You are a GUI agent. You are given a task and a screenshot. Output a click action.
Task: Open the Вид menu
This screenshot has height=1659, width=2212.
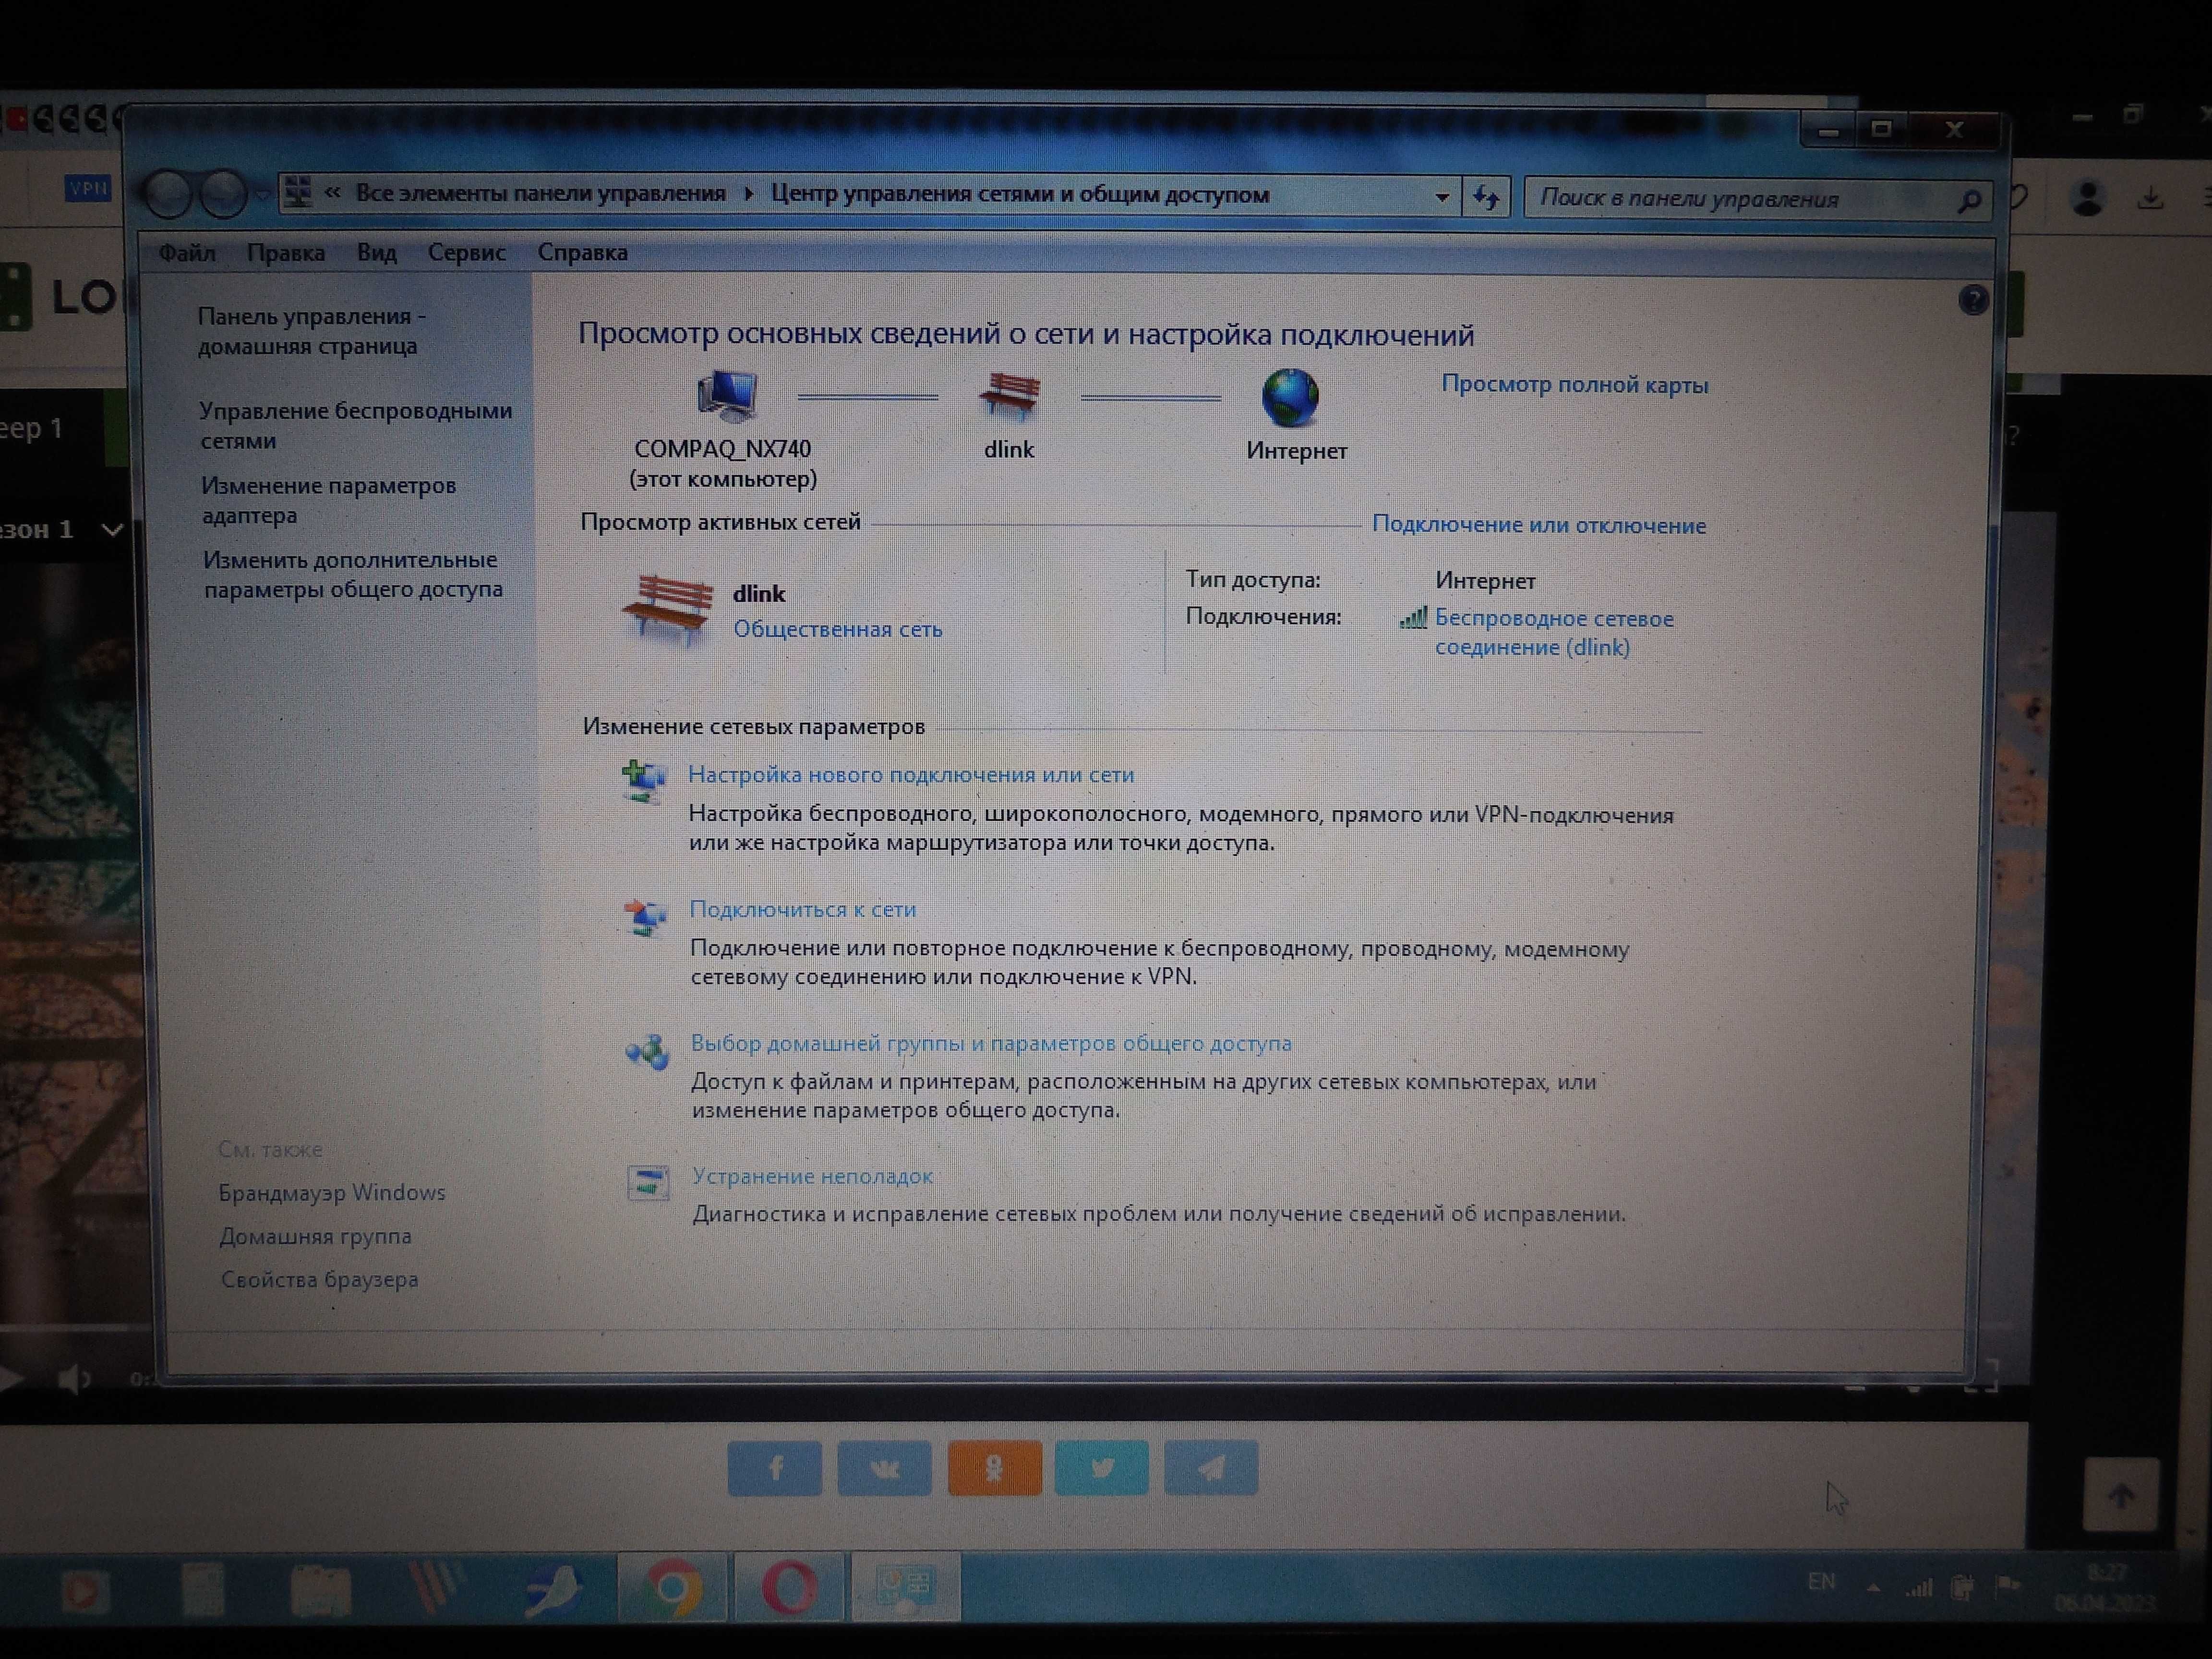pyautogui.click(x=377, y=252)
